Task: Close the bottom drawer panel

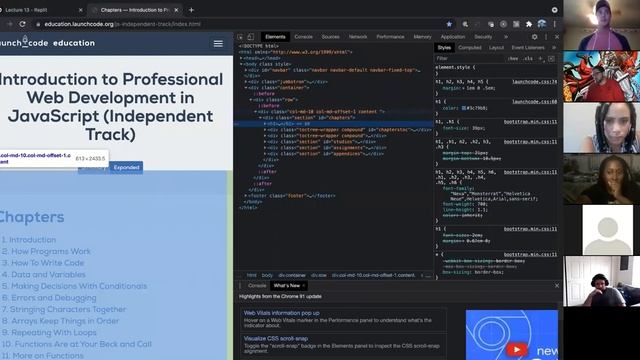Action: point(557,286)
